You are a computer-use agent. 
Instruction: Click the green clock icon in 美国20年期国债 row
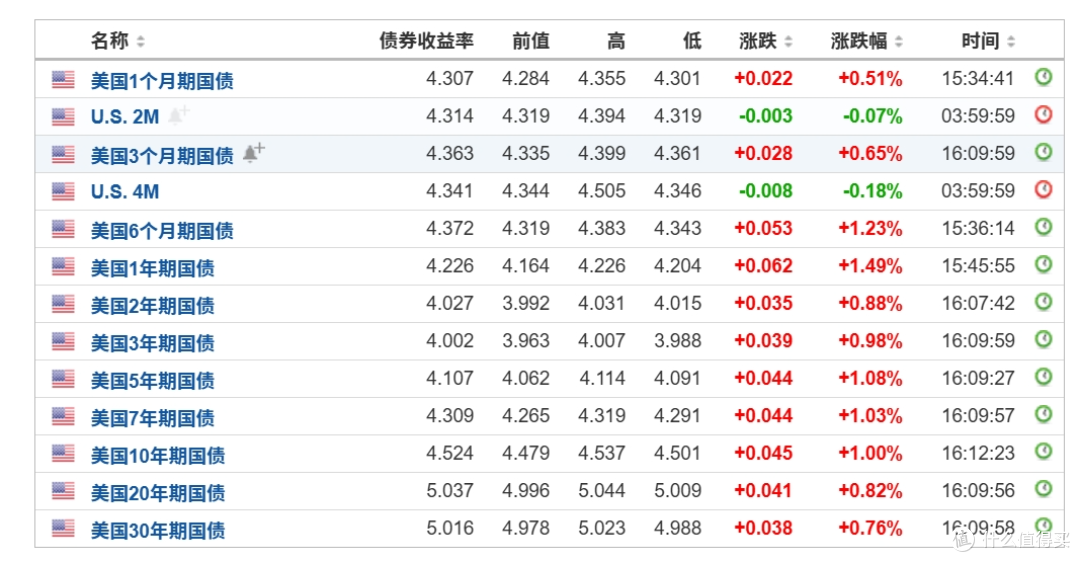point(1043,489)
